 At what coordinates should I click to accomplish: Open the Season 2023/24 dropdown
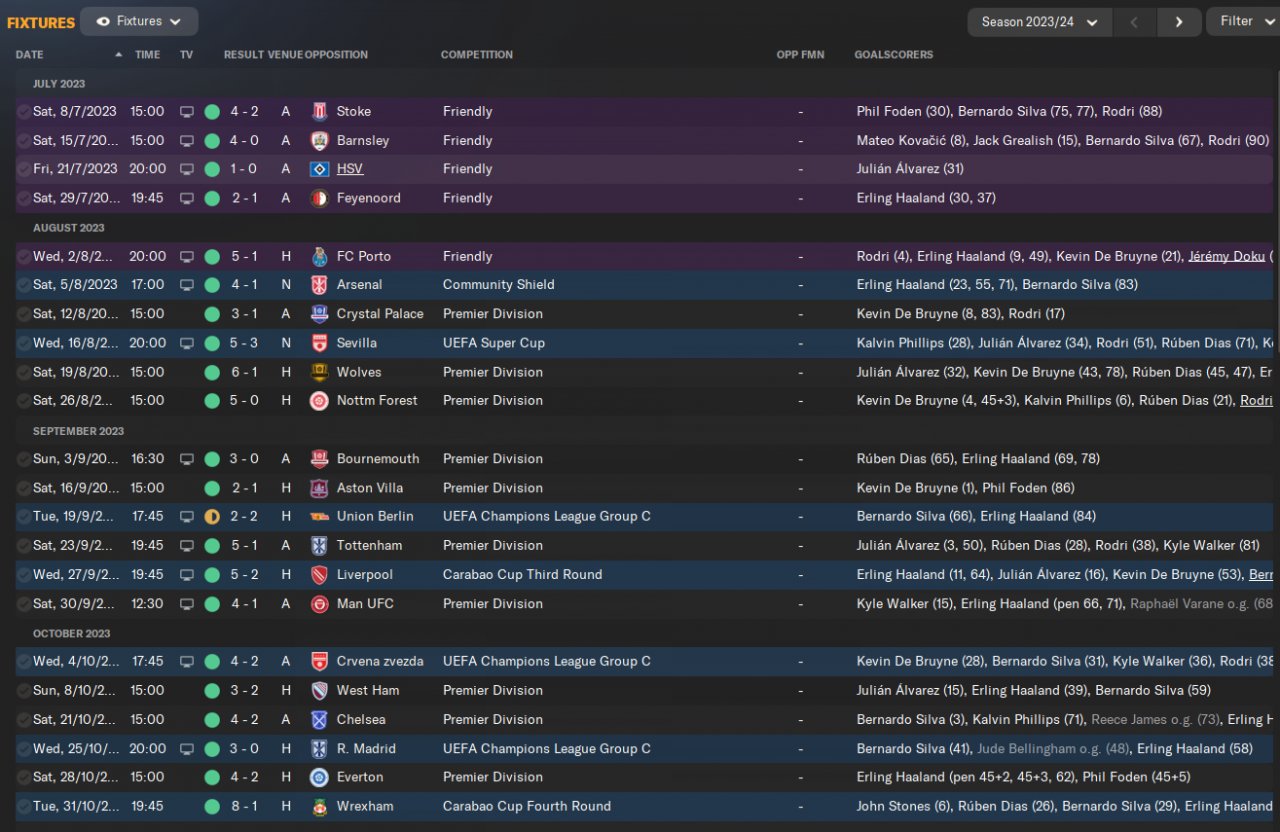pyautogui.click(x=1039, y=22)
